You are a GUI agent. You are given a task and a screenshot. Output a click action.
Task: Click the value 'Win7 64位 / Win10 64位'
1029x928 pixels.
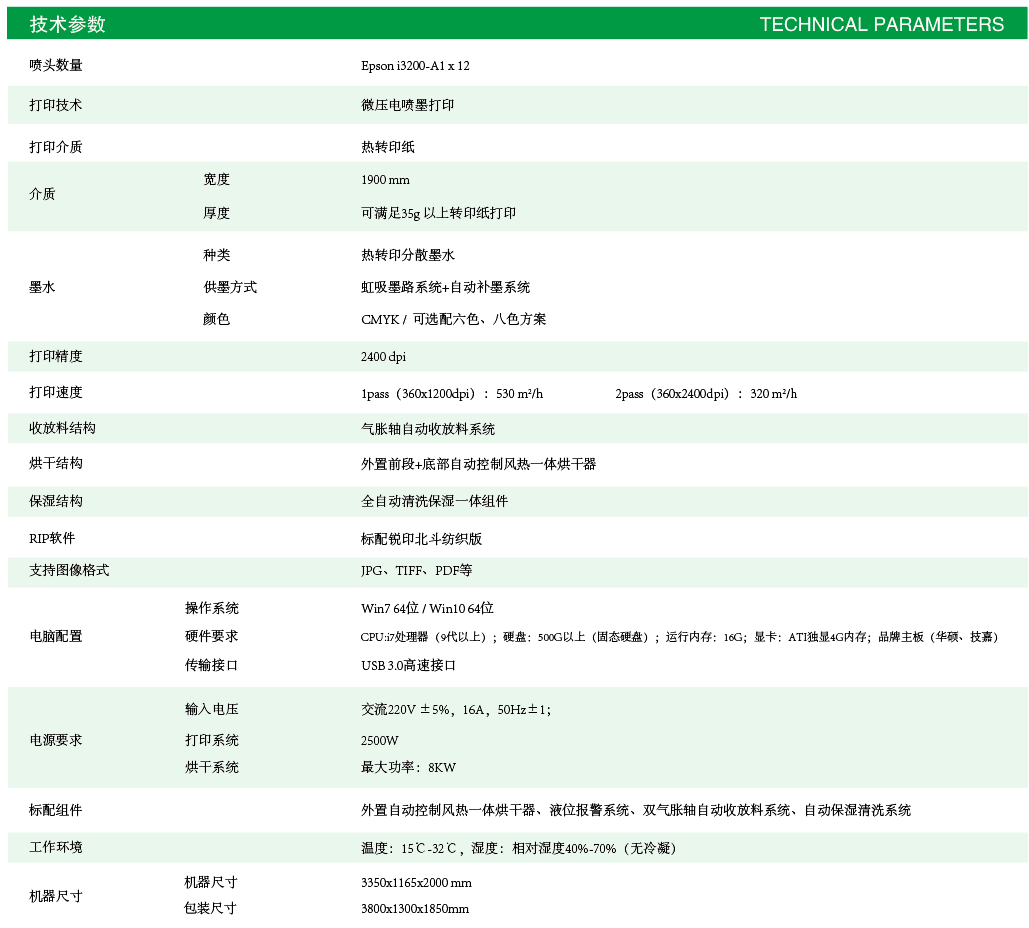coord(427,608)
